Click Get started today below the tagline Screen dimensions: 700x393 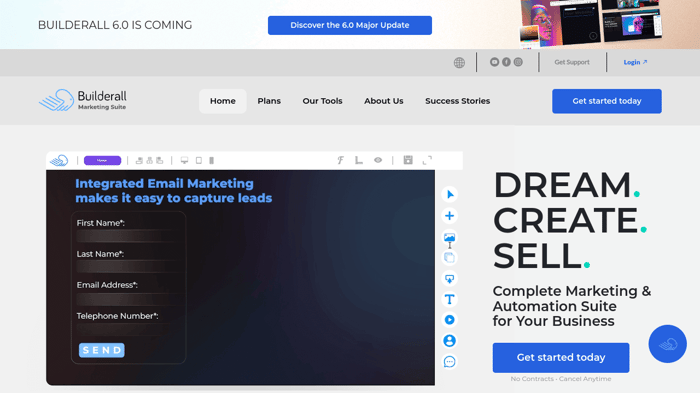(561, 358)
